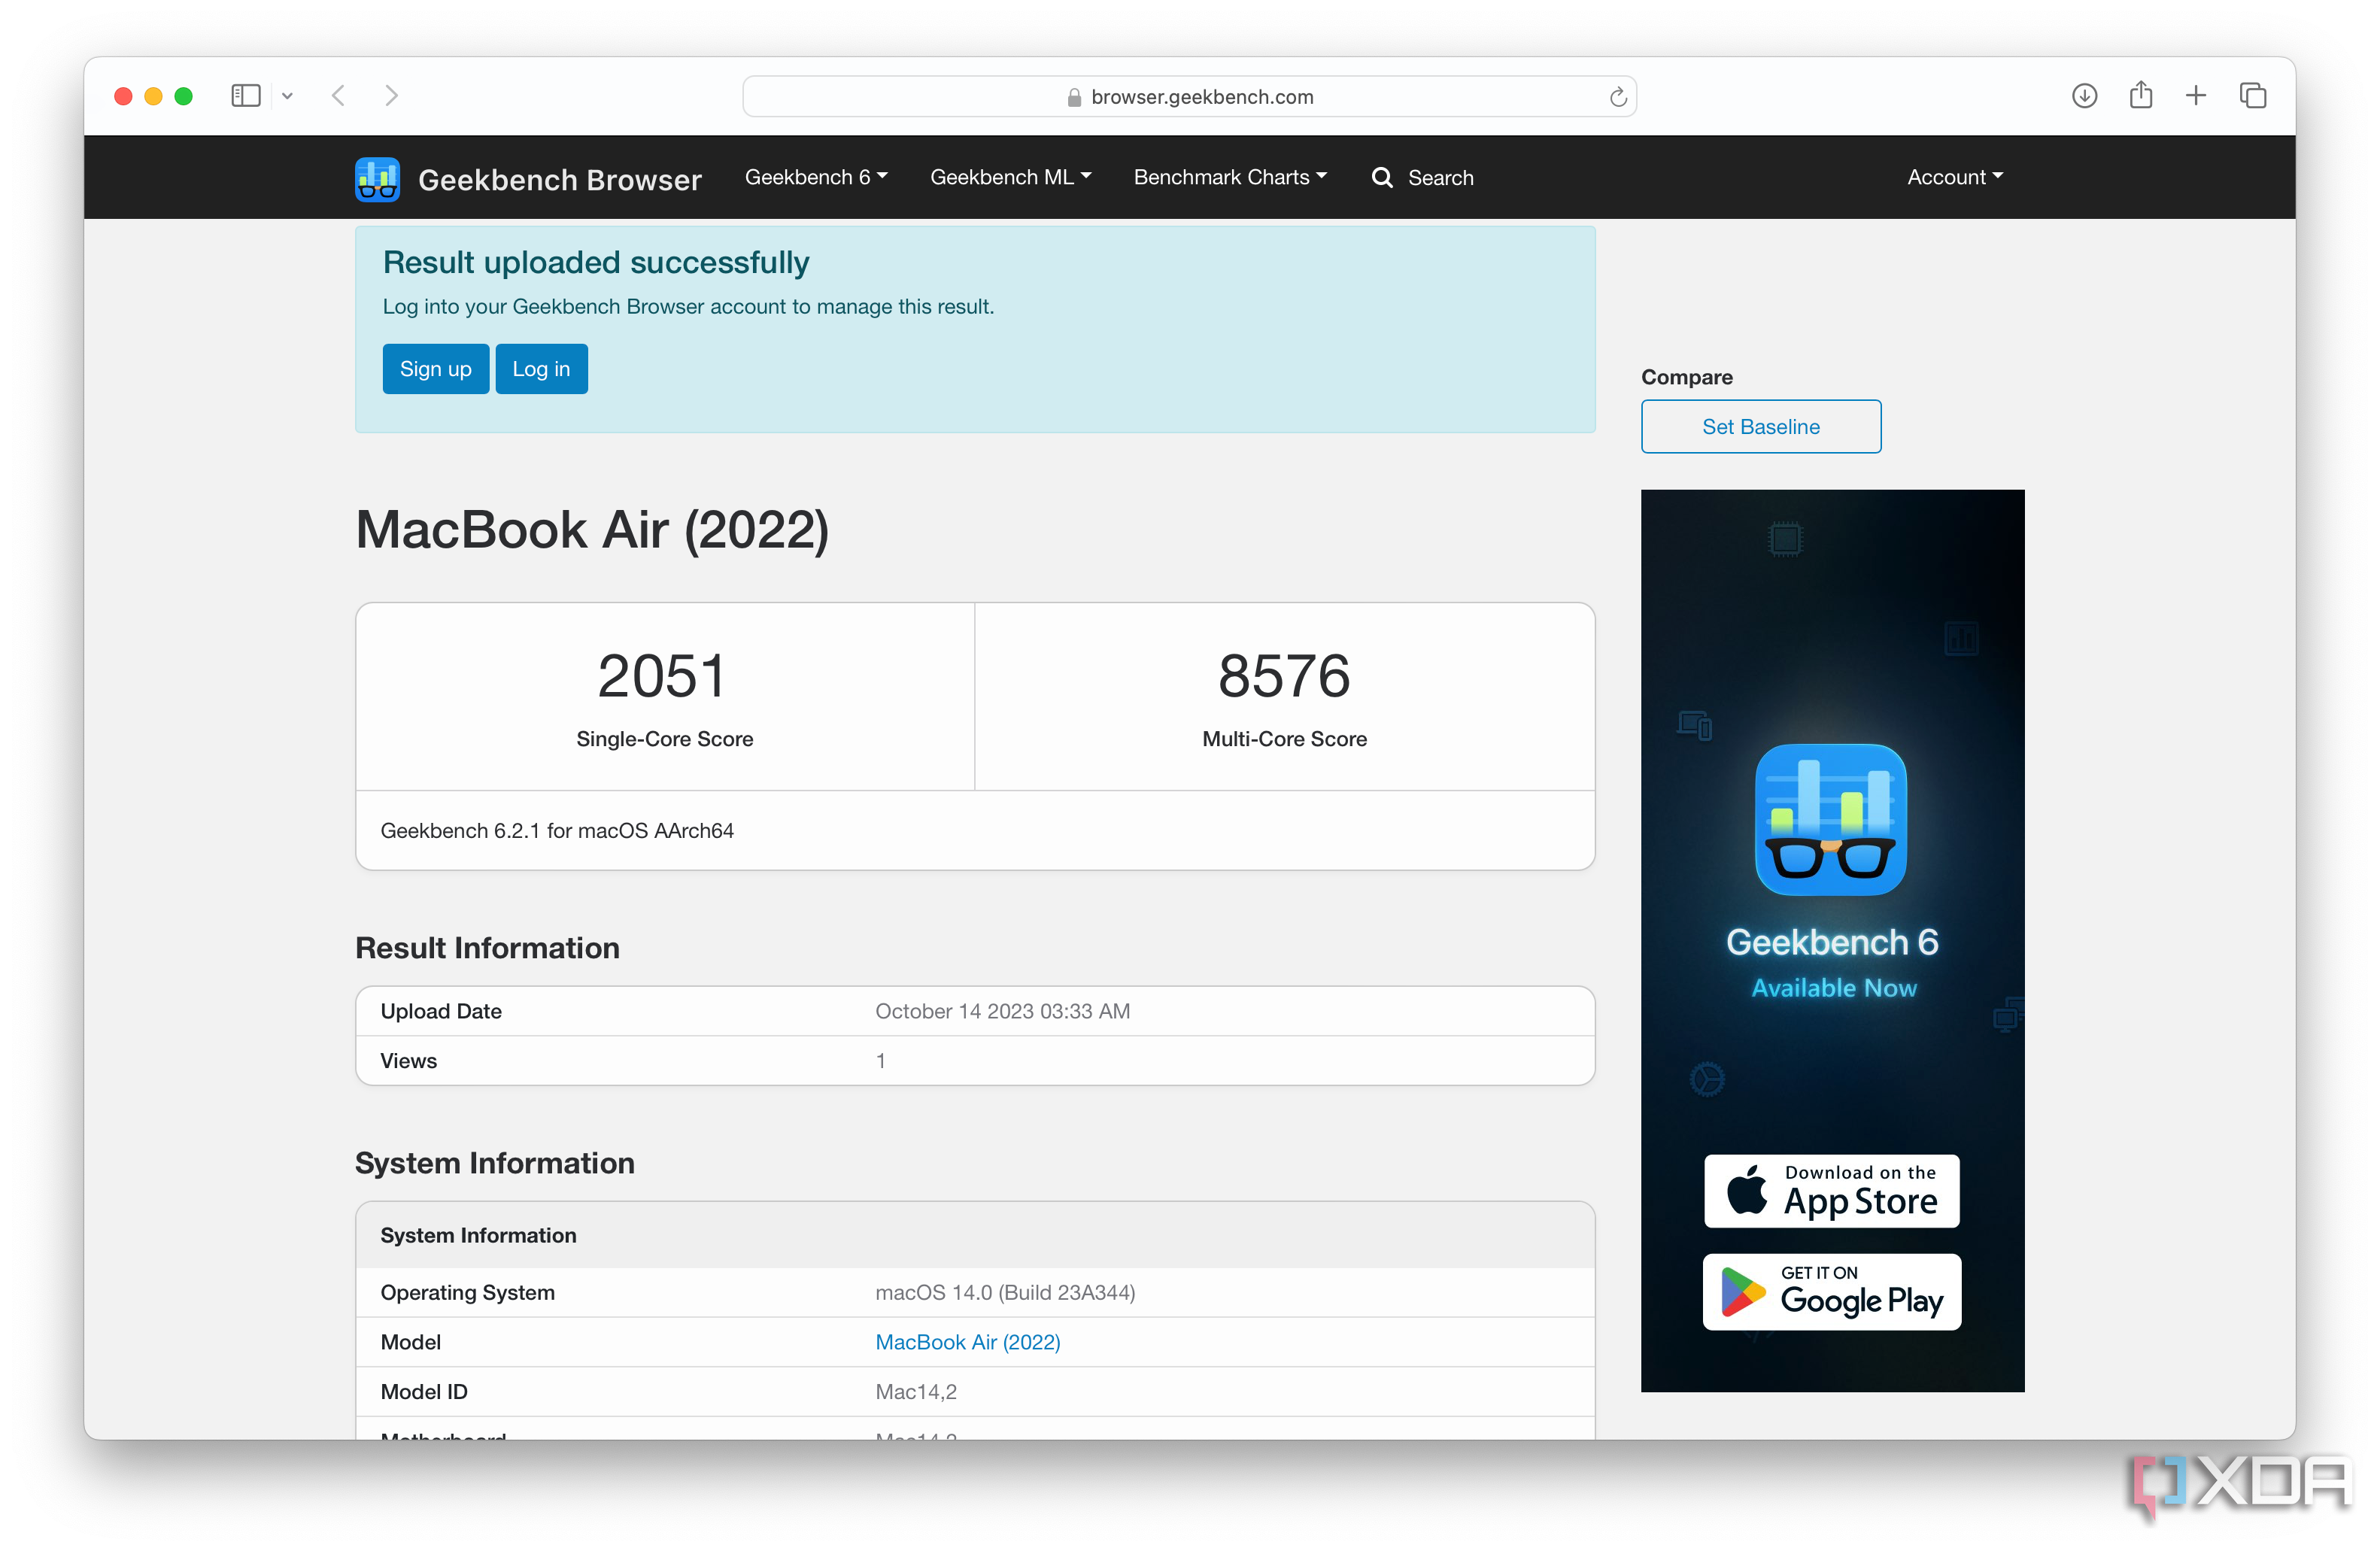Screen dimensions: 2380x1551
Task: Open a new tab with plus icon
Action: pos(2196,96)
